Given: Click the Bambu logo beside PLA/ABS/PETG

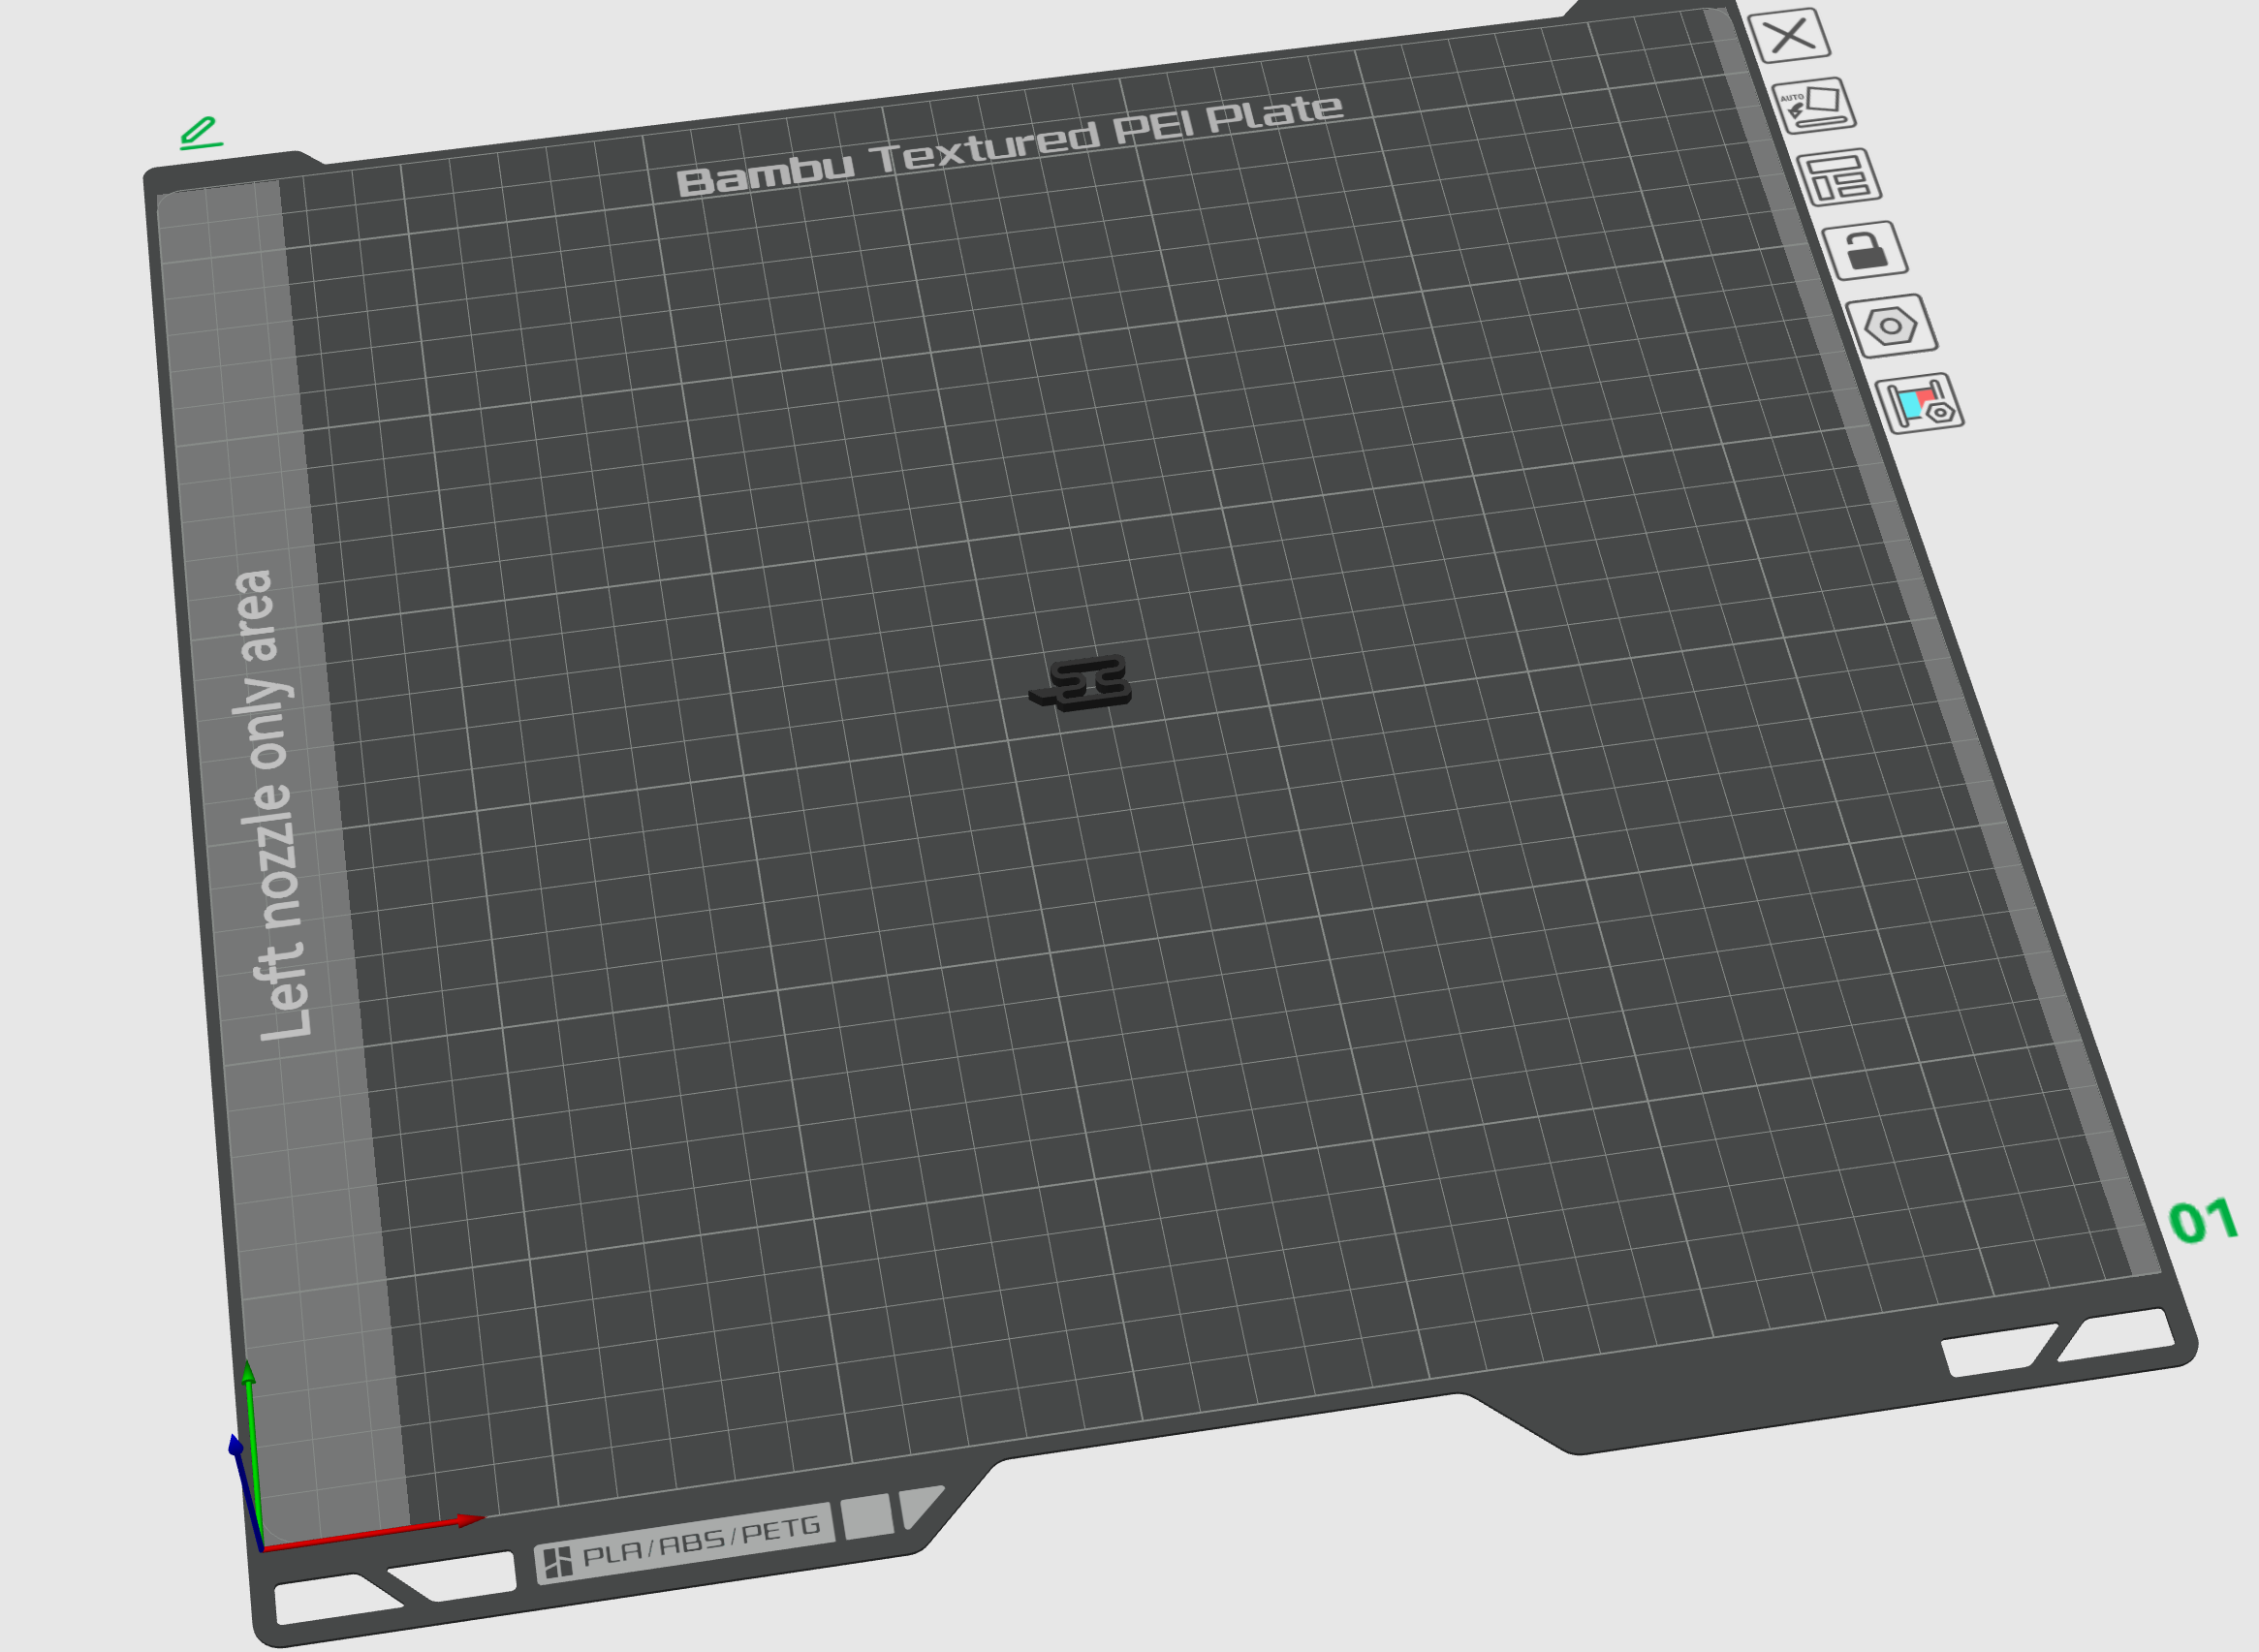Looking at the screenshot, I should [x=557, y=1562].
